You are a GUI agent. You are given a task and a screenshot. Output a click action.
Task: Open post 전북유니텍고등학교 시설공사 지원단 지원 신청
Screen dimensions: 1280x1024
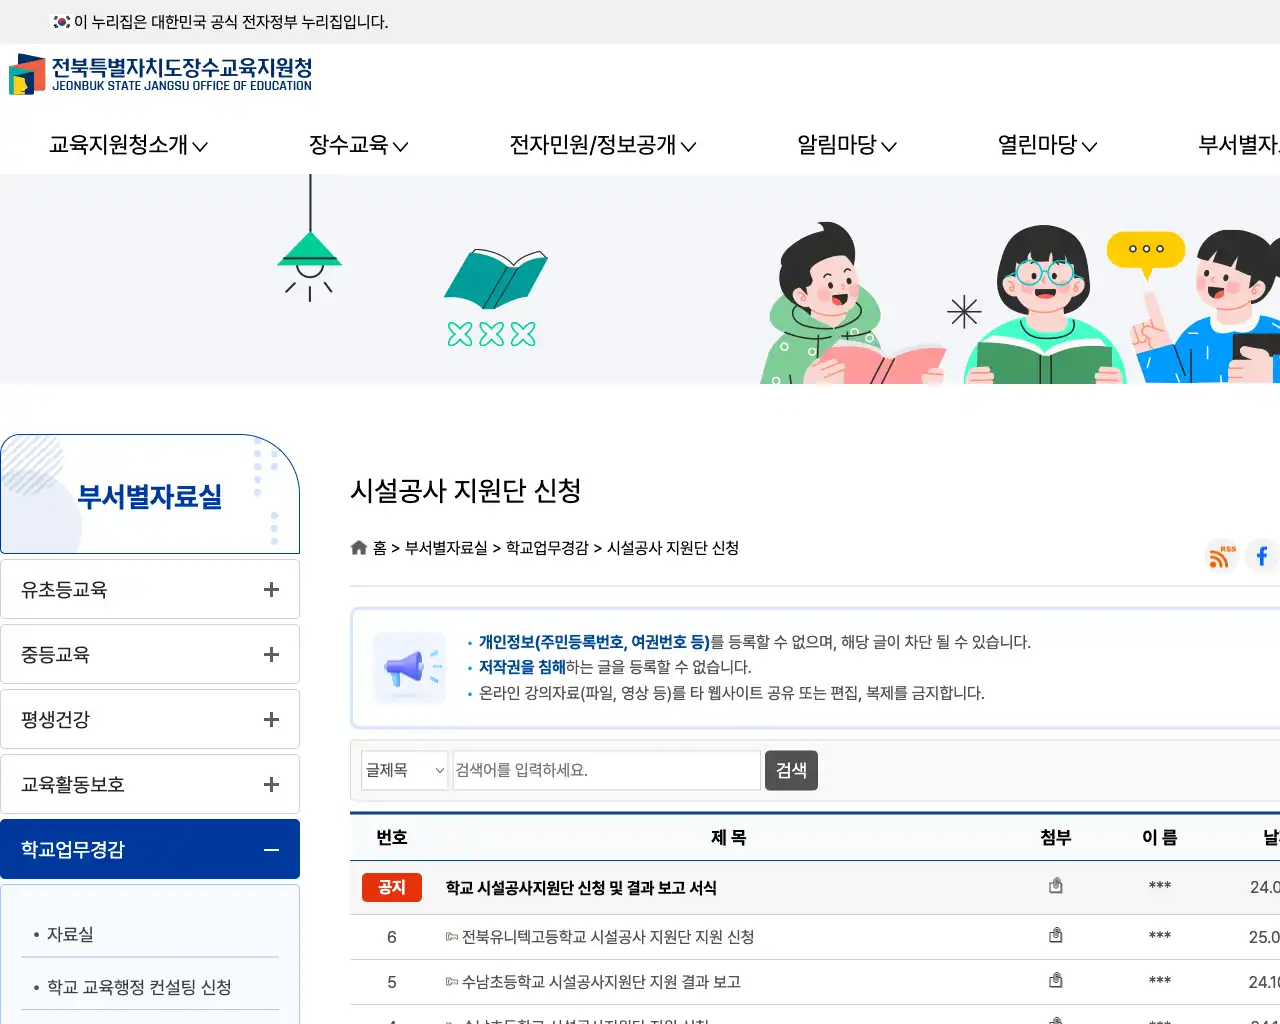[608, 937]
